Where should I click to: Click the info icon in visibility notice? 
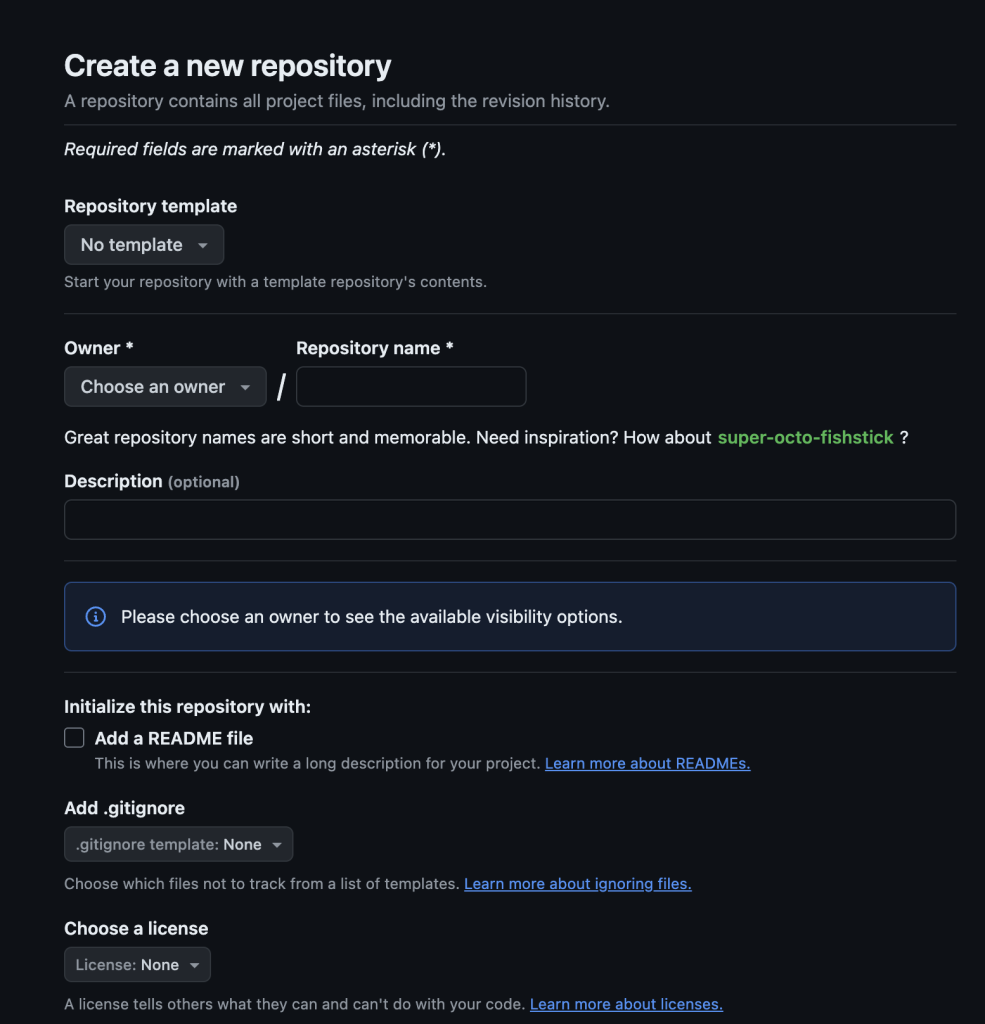[95, 616]
